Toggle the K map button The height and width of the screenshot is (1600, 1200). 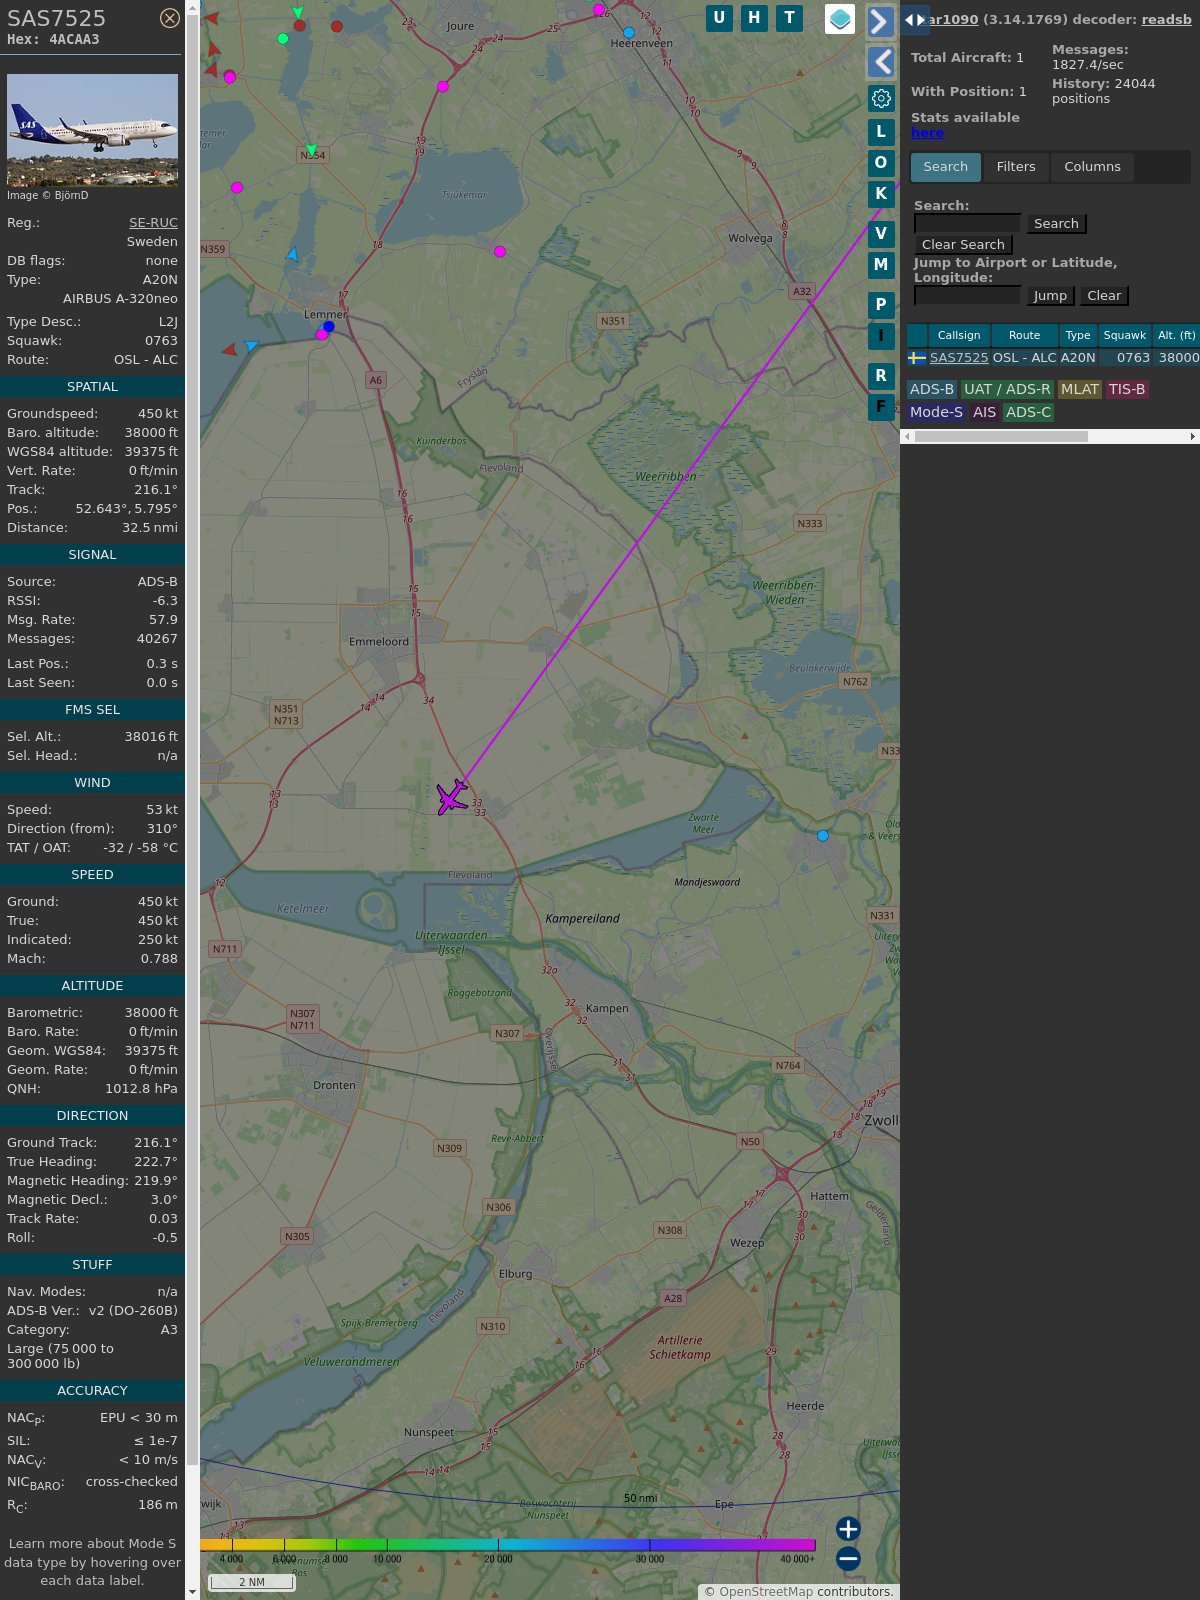(x=881, y=193)
